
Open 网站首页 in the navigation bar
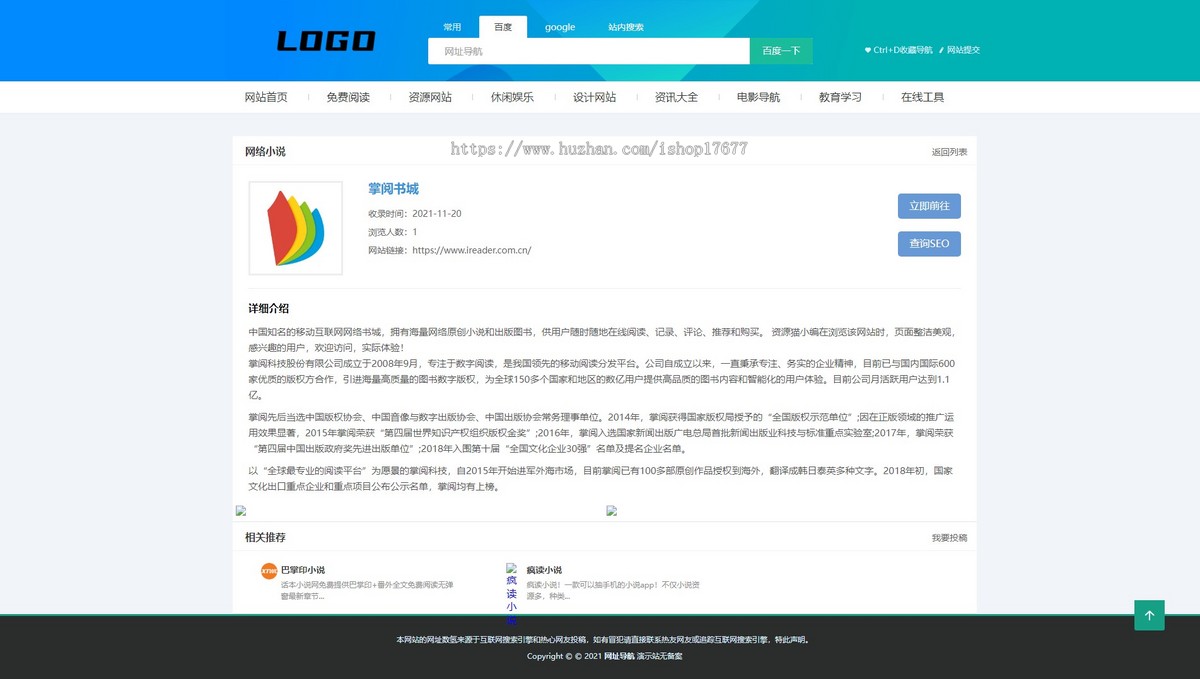266,97
